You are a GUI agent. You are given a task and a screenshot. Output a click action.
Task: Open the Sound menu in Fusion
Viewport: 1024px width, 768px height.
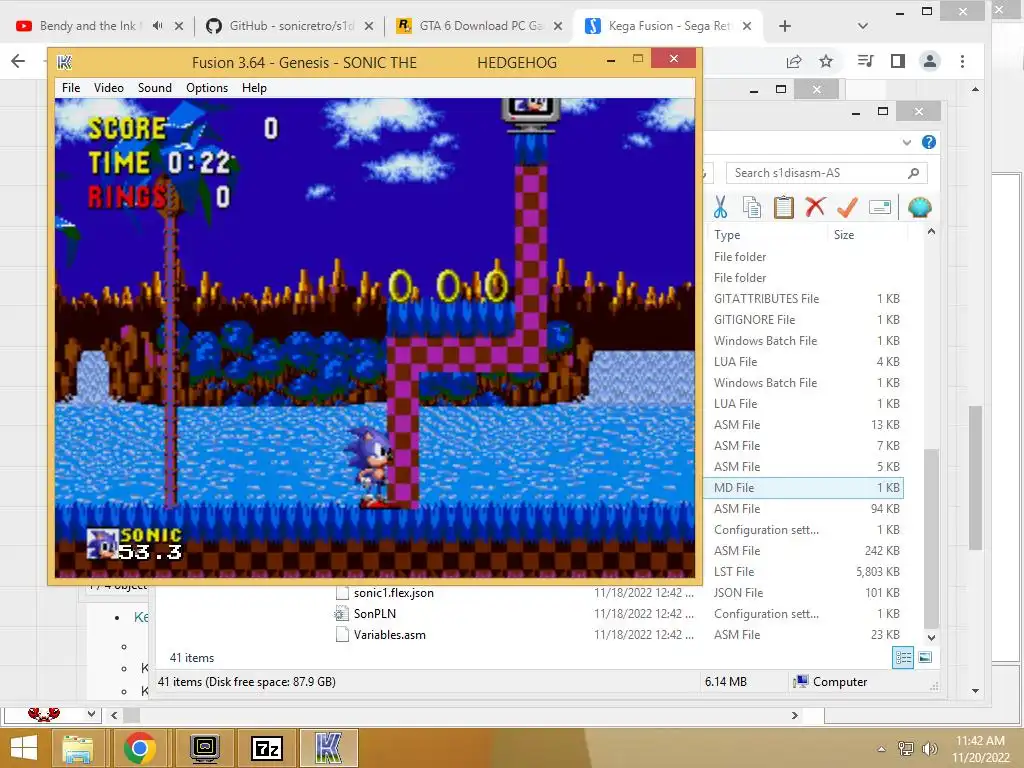(154, 88)
